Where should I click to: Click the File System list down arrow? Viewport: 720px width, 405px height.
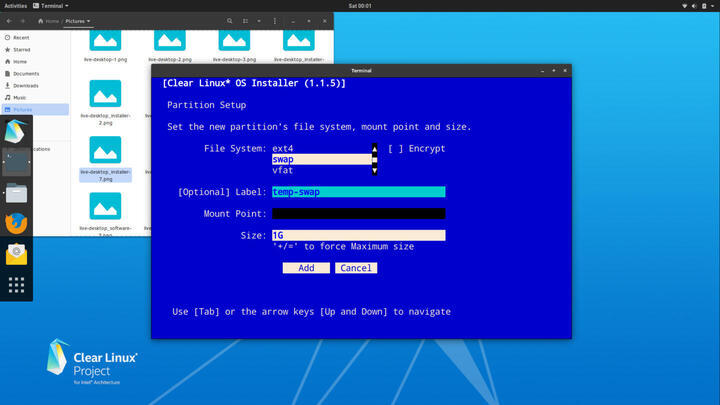pyautogui.click(x=375, y=170)
